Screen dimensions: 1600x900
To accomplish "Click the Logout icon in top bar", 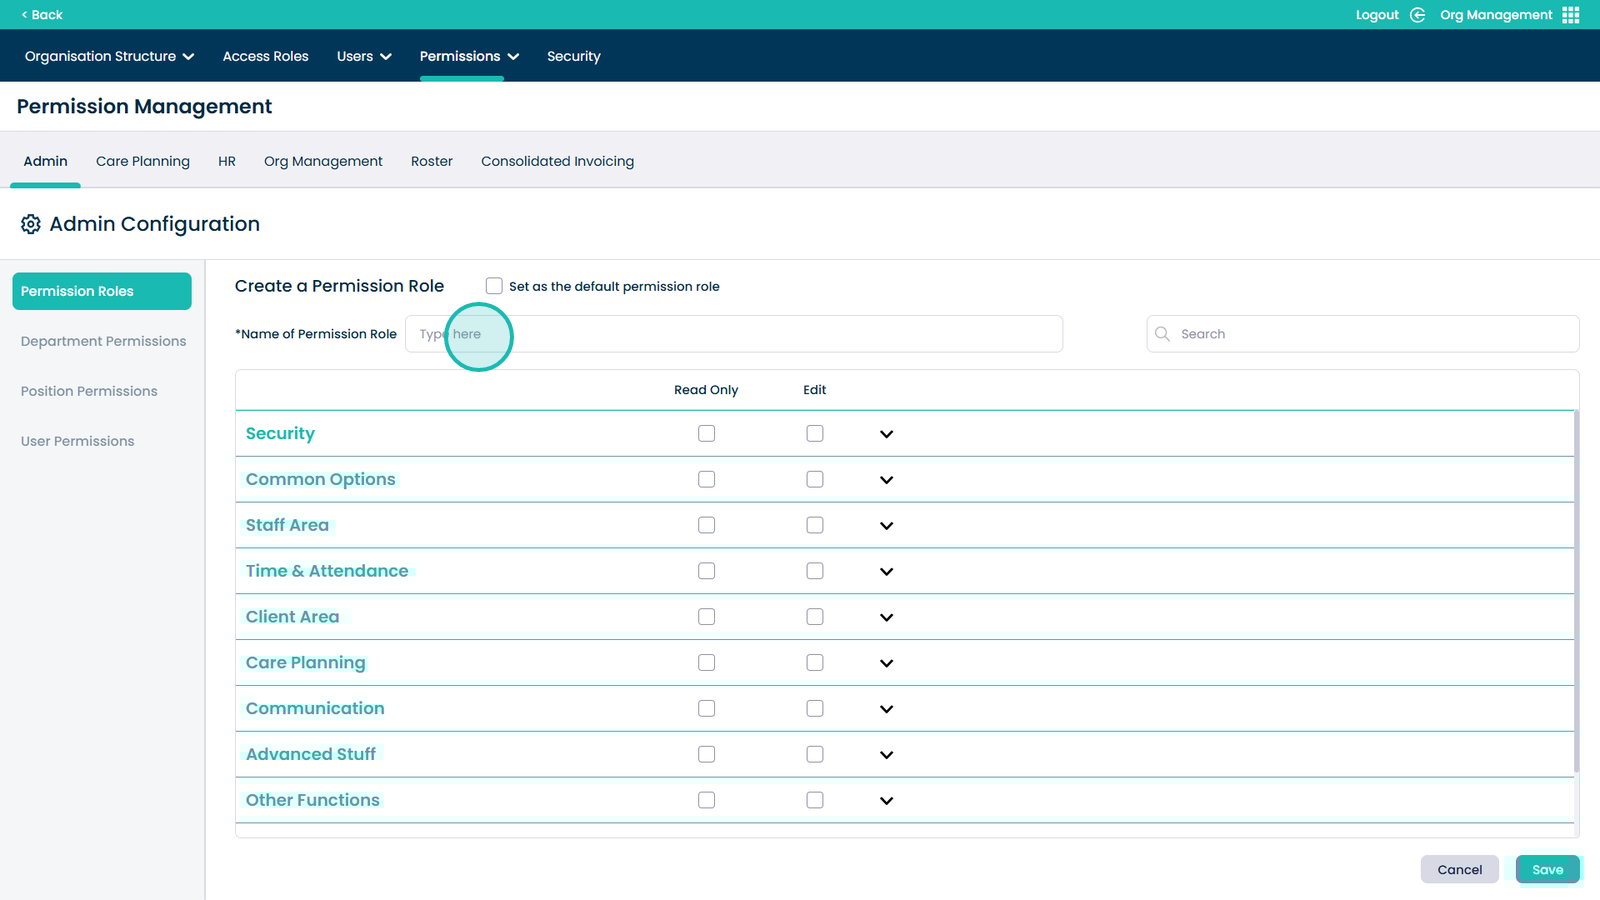I will pos(1417,15).
